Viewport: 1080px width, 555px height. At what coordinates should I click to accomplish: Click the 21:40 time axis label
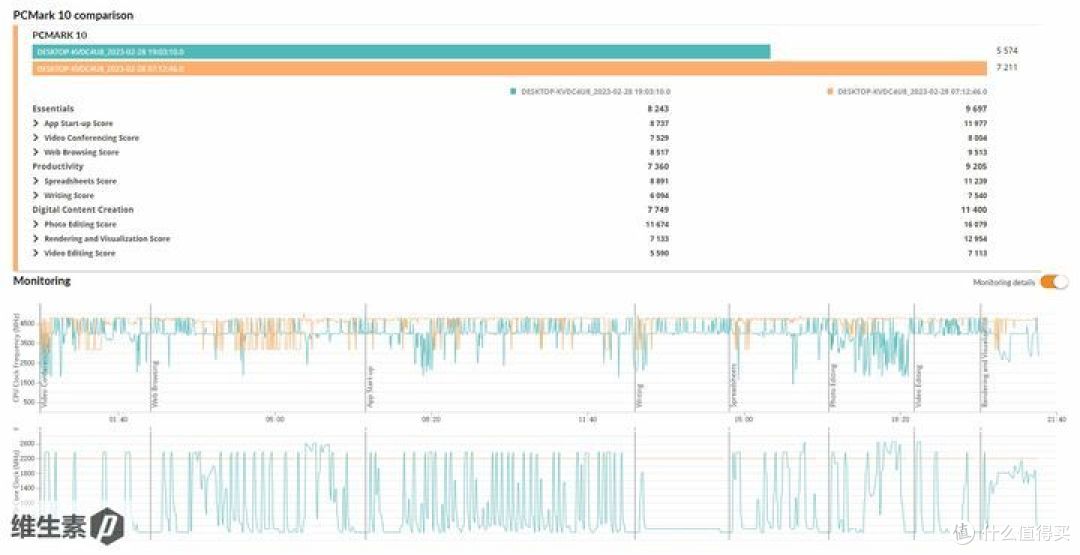tap(1057, 419)
